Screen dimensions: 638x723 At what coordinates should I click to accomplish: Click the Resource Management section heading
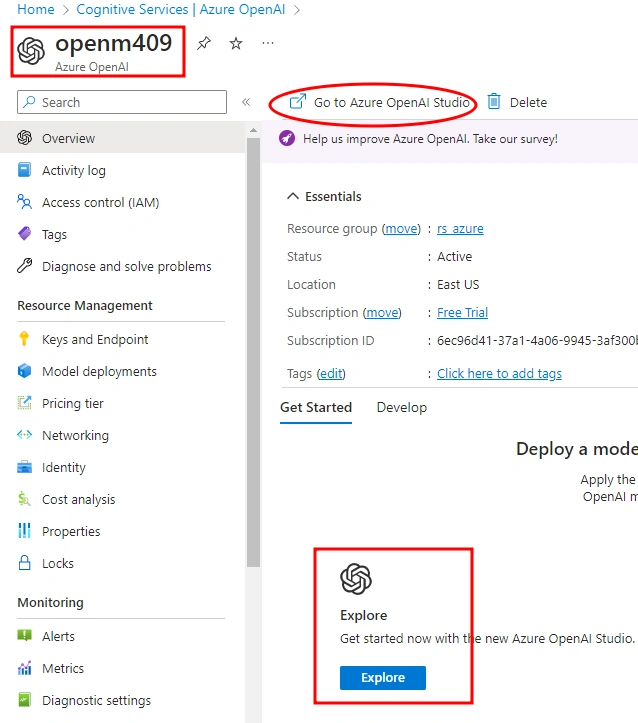point(85,306)
